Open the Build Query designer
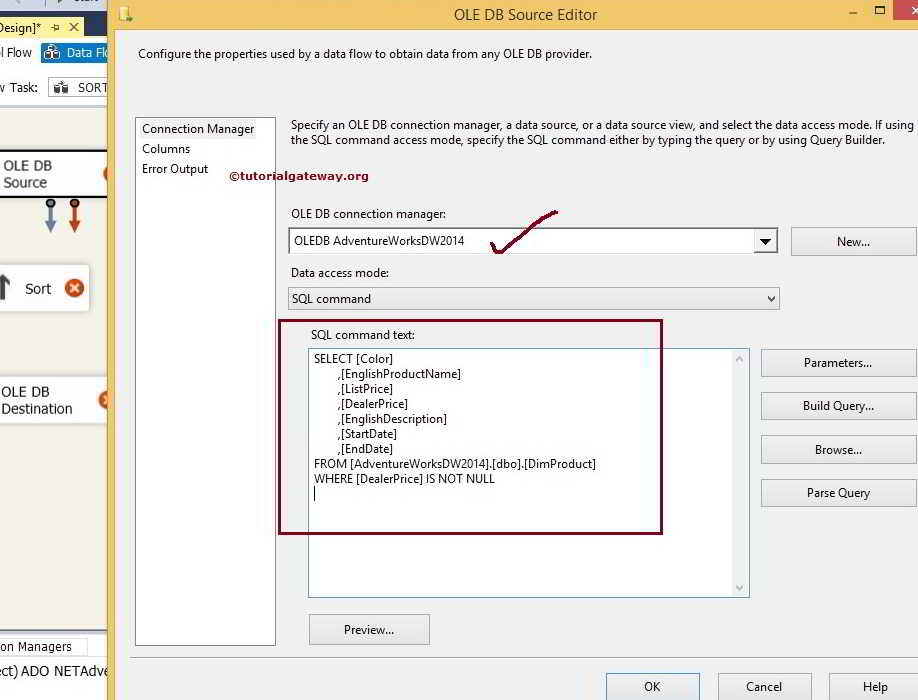Screen dimensions: 918x700 pos(837,406)
